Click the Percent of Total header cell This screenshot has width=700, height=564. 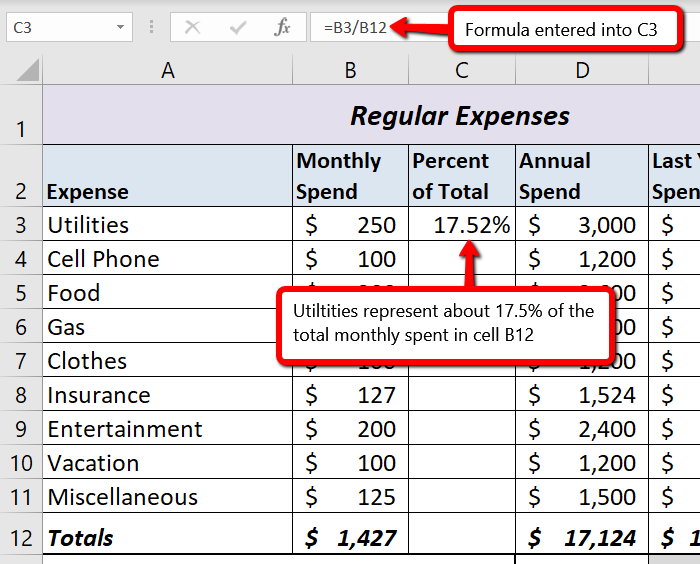pos(462,175)
